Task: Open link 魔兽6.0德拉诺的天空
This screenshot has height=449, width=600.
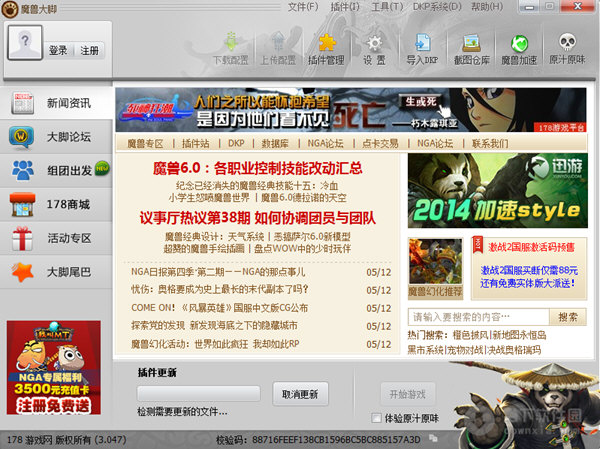Action: [303, 198]
